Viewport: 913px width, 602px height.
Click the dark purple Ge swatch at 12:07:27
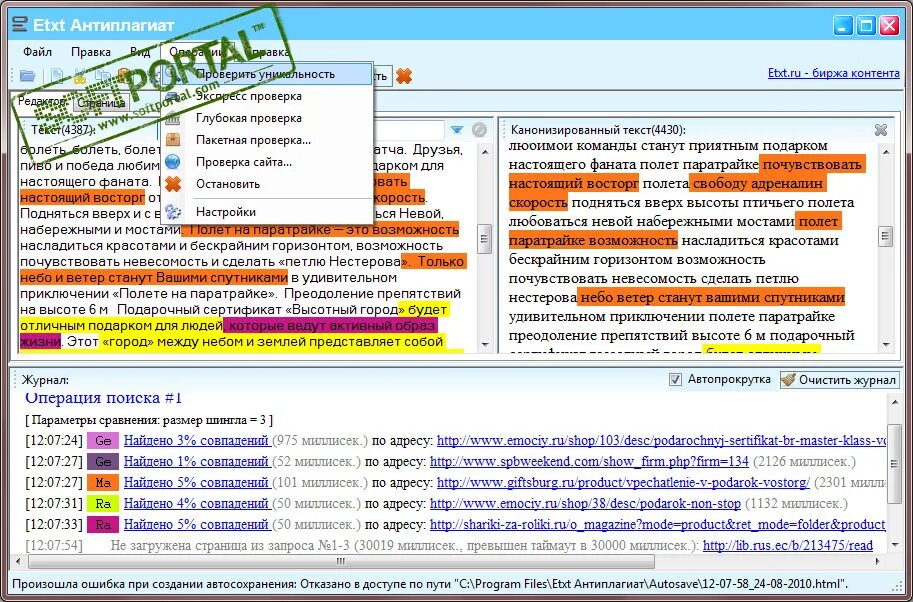103,462
